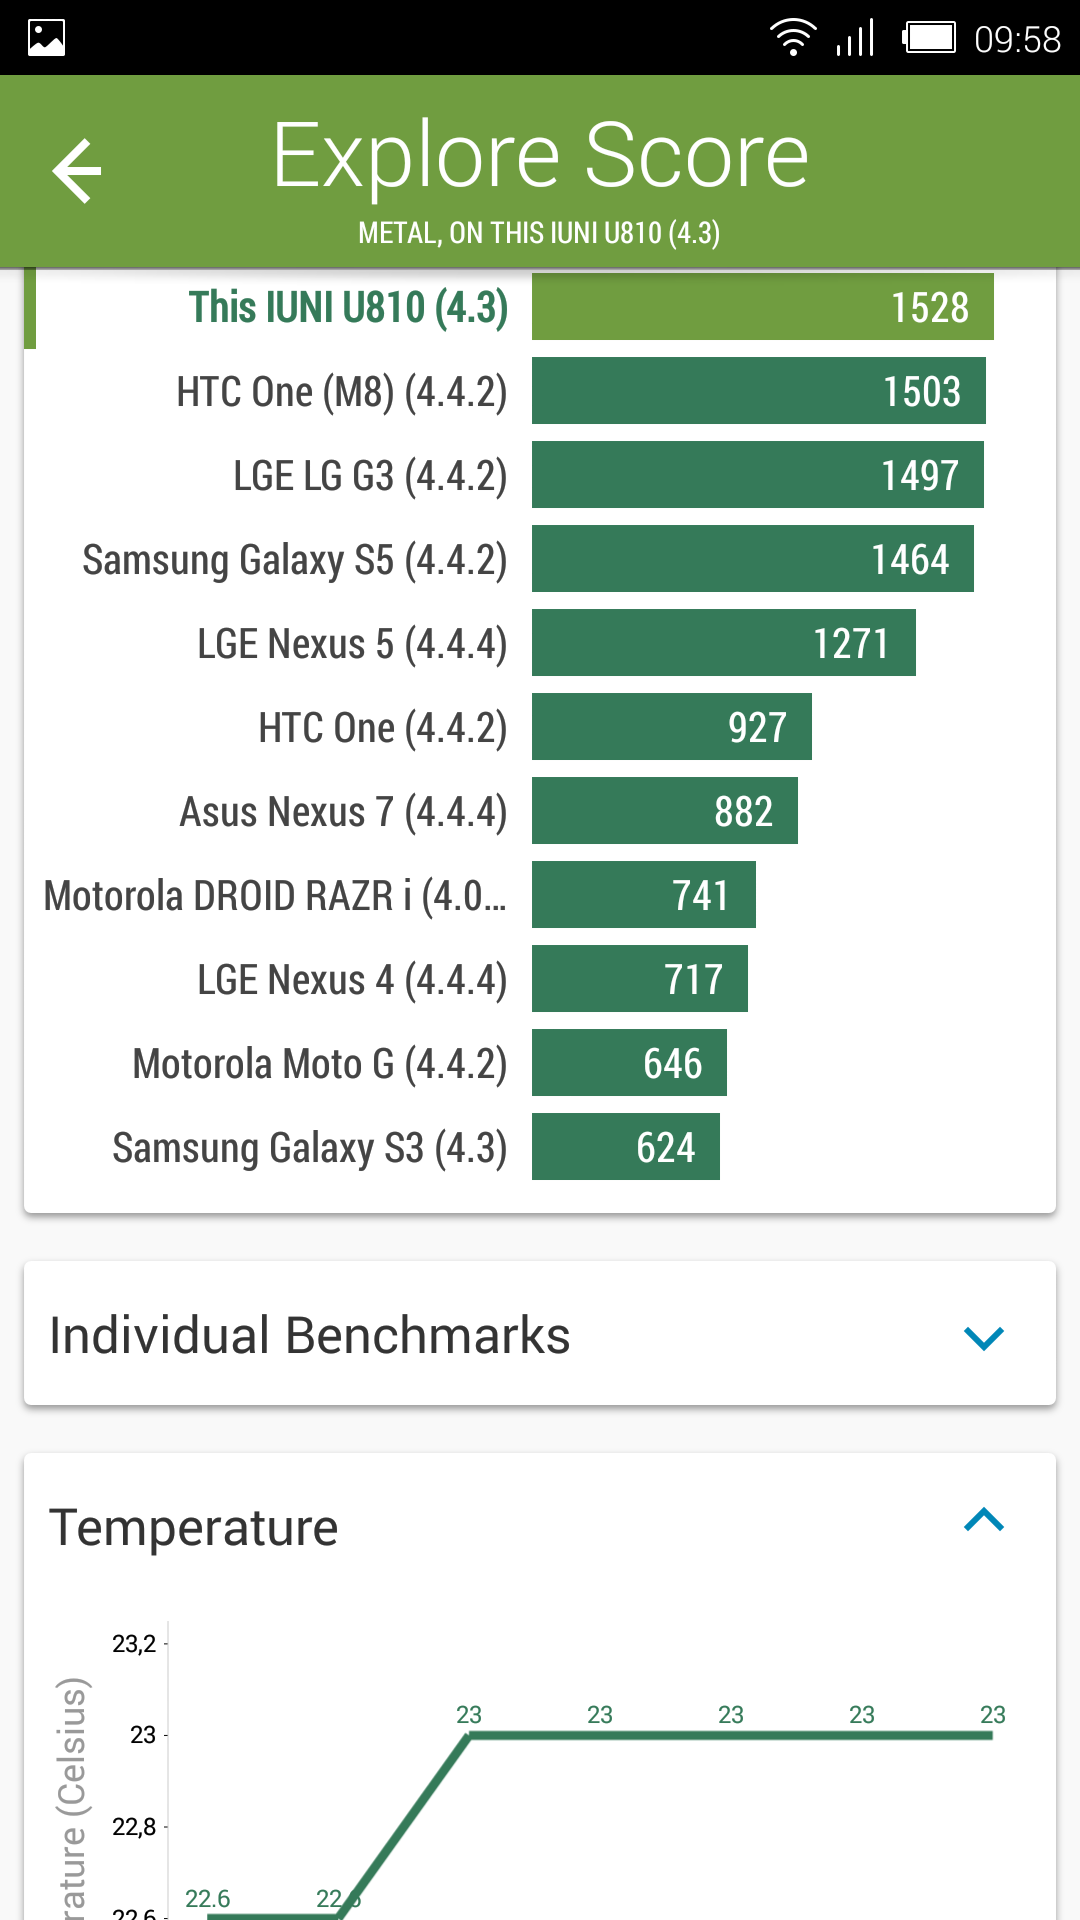Tap the Explore Score title
The height and width of the screenshot is (1920, 1080).
pyautogui.click(x=540, y=155)
